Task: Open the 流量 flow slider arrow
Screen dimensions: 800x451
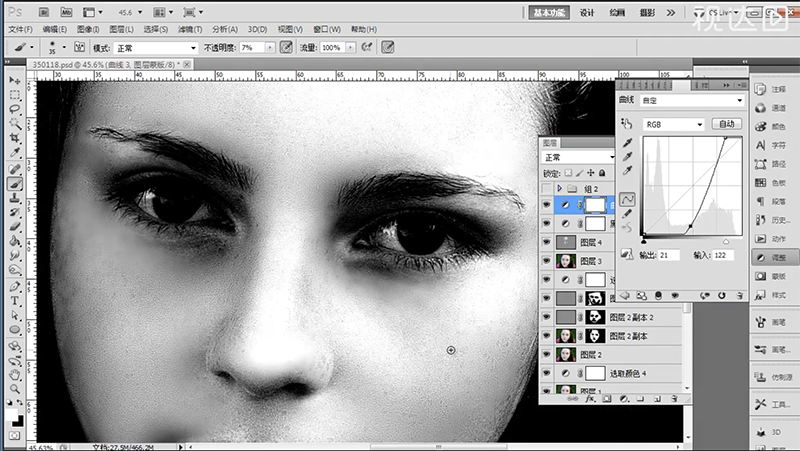Action: [351, 47]
